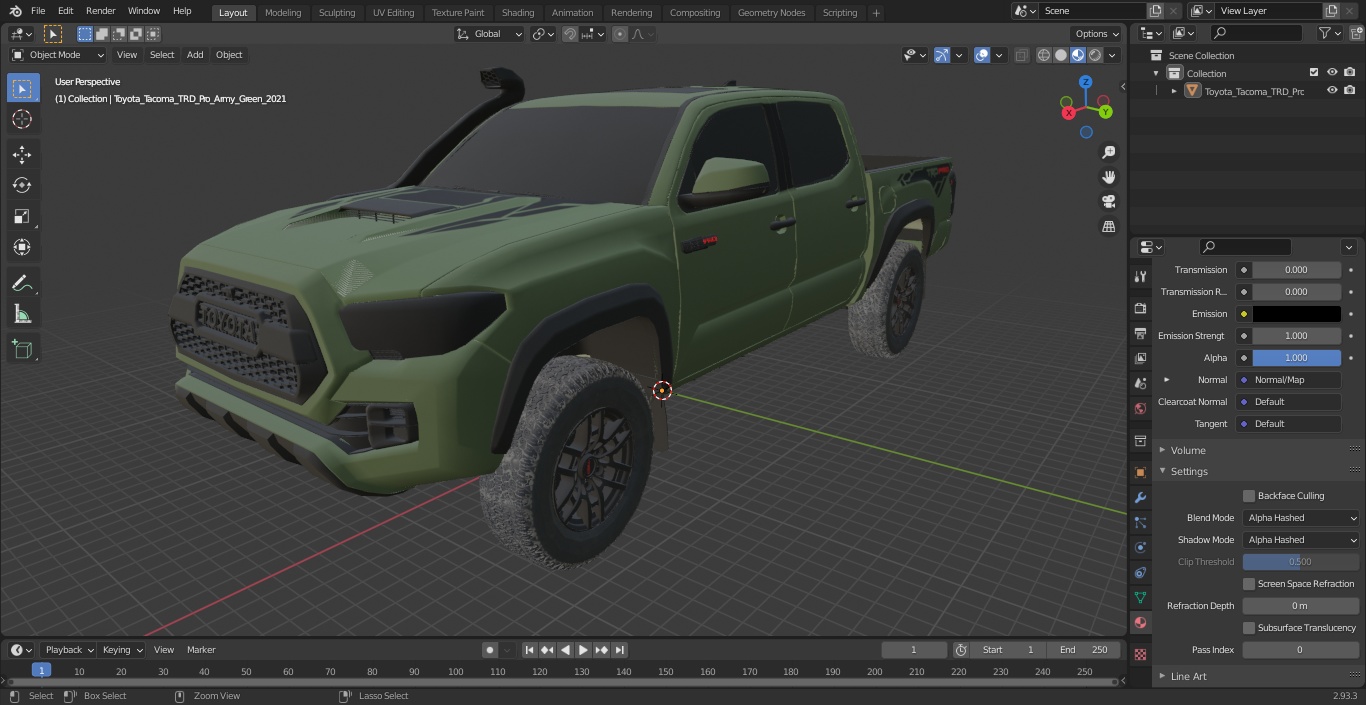1366x705 pixels.
Task: Toggle camera view icon
Action: point(1108,202)
